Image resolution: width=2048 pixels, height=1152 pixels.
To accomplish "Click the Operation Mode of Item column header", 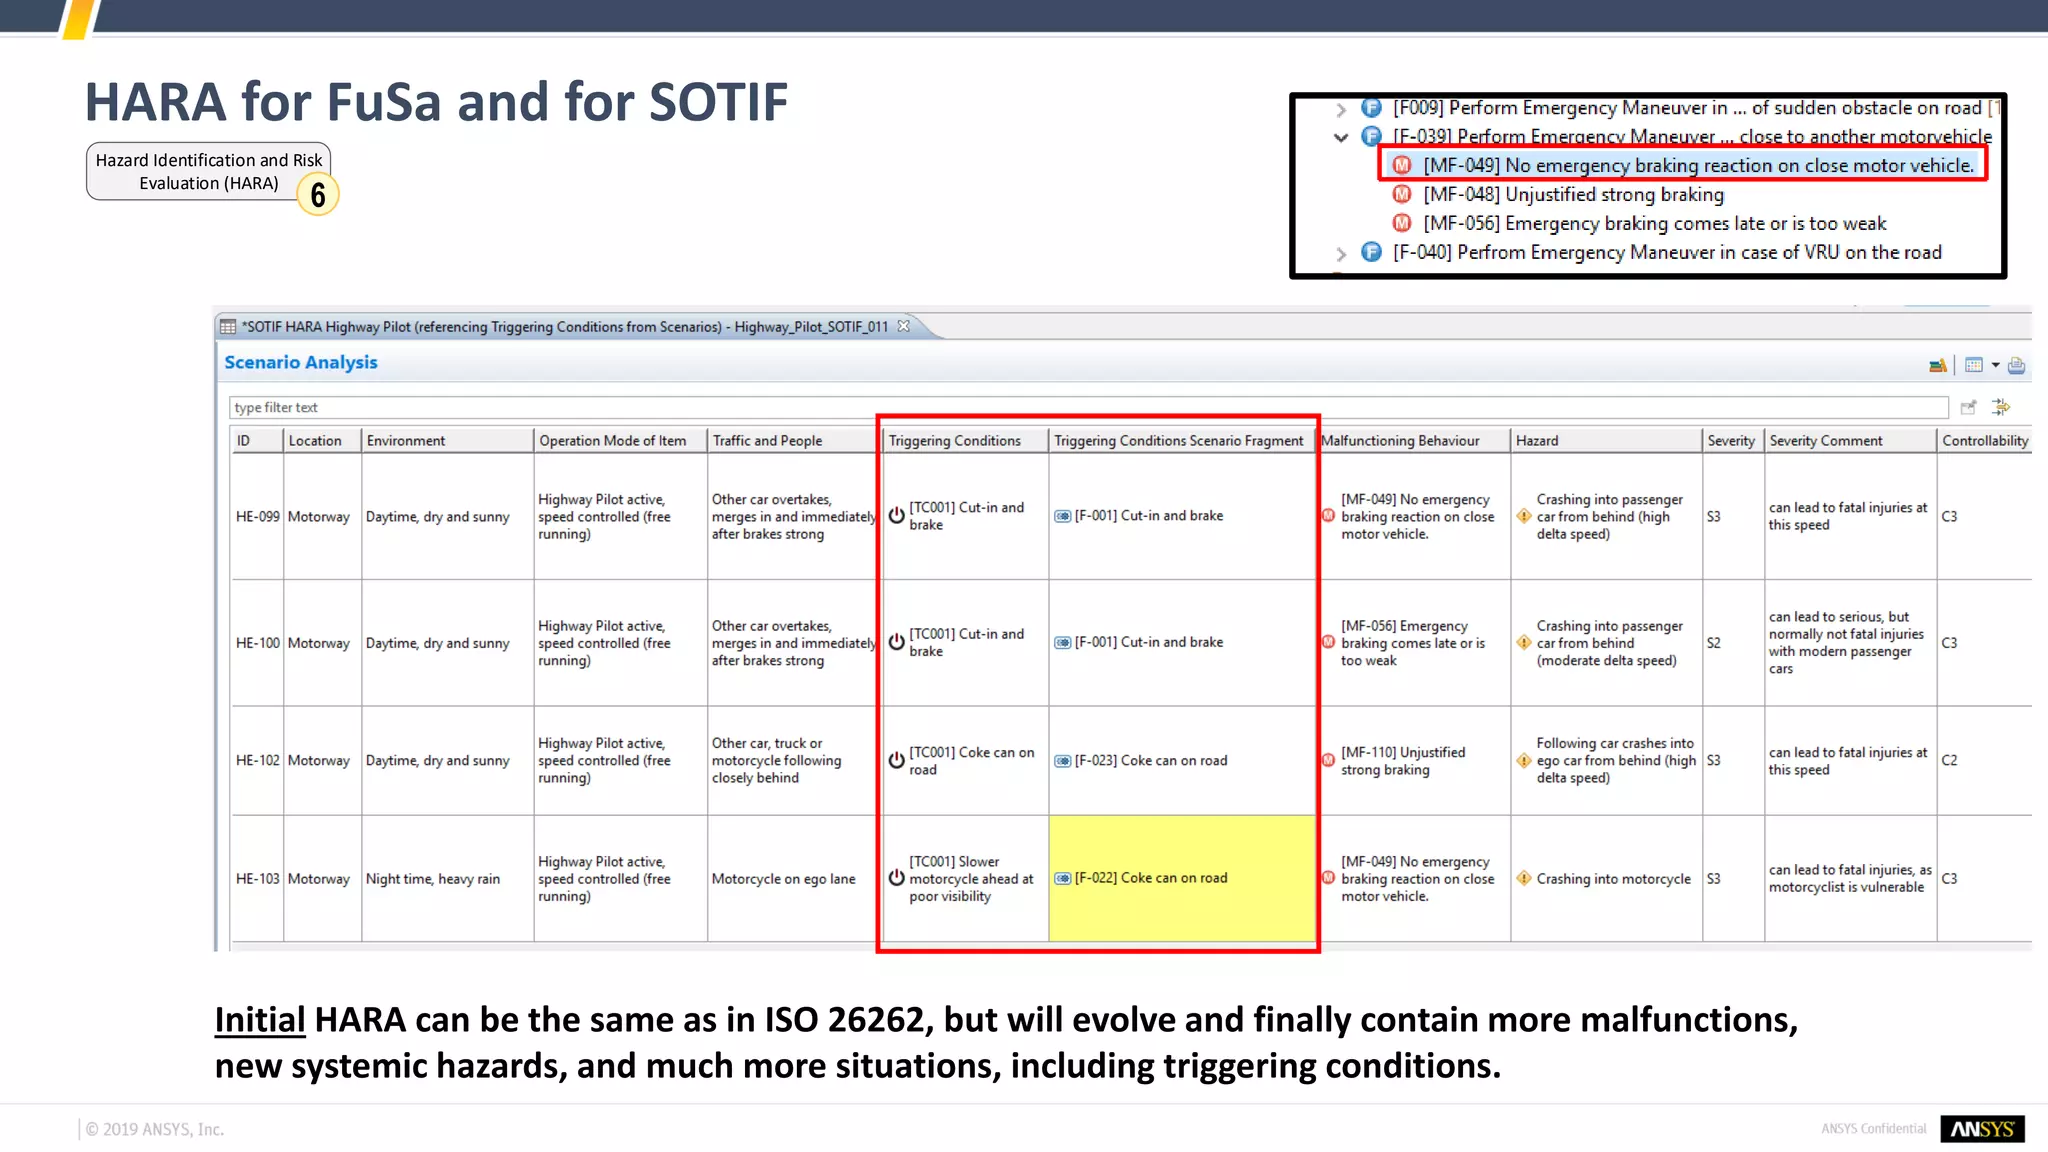I will click(620, 440).
